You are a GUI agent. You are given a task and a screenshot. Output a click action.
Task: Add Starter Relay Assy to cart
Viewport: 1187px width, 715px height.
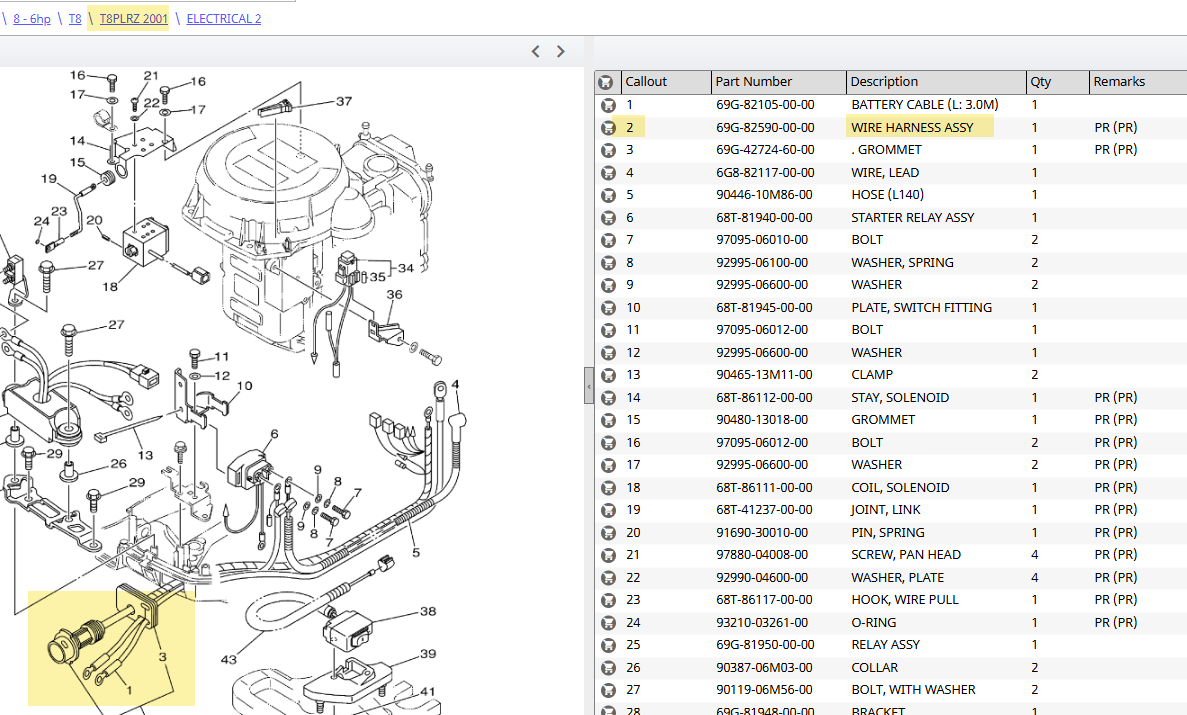tap(608, 218)
